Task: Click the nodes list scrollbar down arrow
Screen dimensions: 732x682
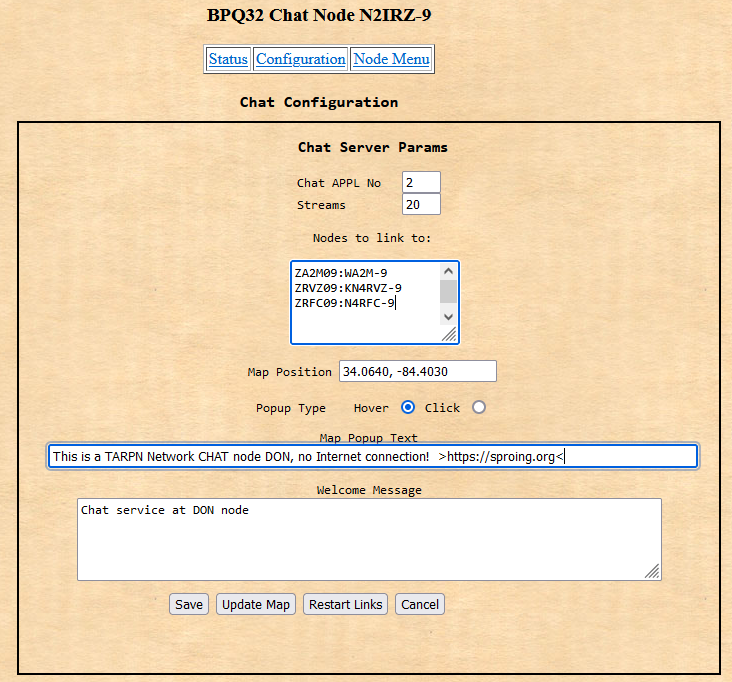Action: point(449,317)
